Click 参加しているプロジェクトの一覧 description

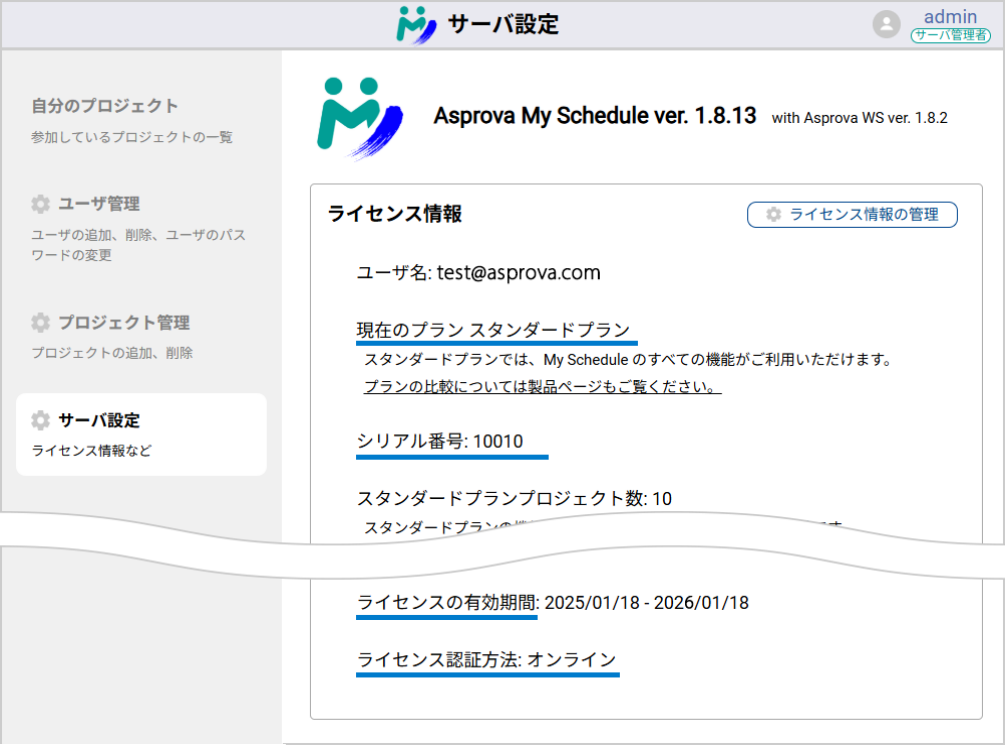coord(132,137)
